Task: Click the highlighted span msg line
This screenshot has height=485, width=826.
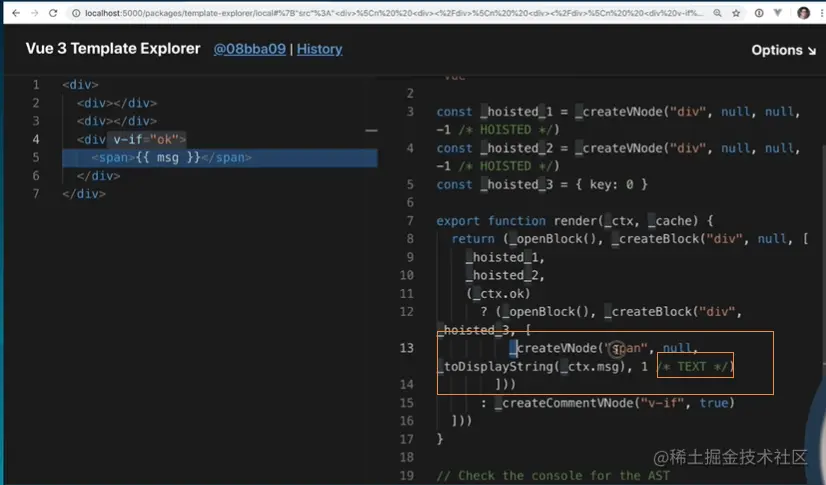Action: pyautogui.click(x=220, y=157)
